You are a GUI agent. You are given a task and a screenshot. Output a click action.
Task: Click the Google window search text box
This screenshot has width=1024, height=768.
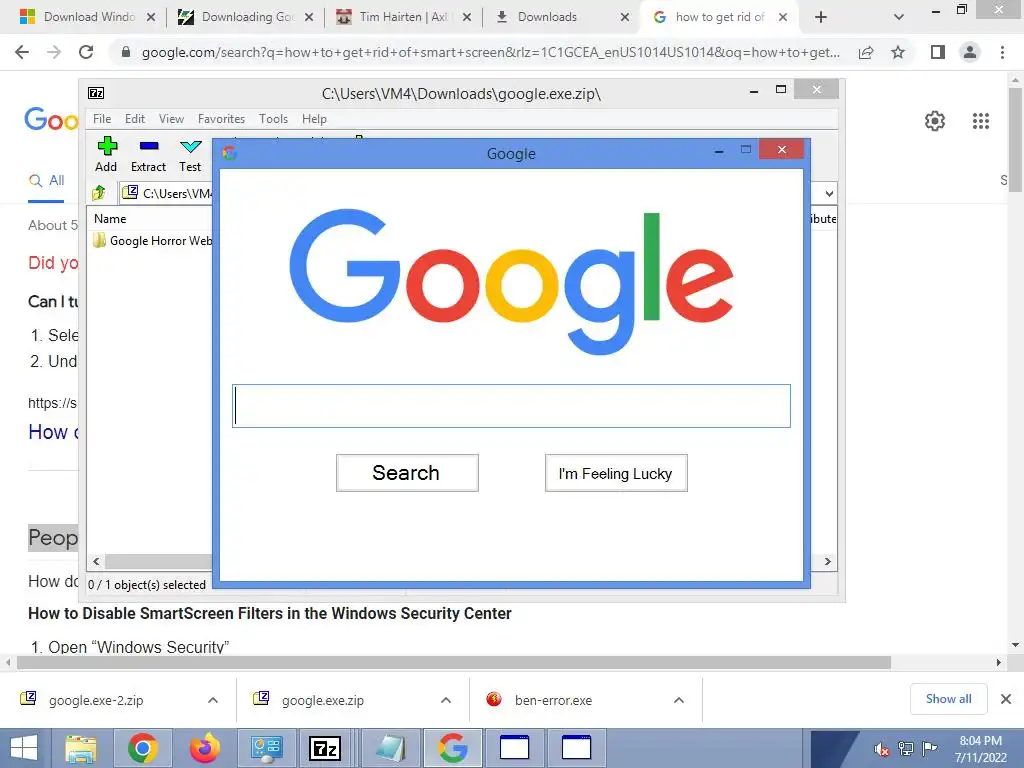coord(511,406)
